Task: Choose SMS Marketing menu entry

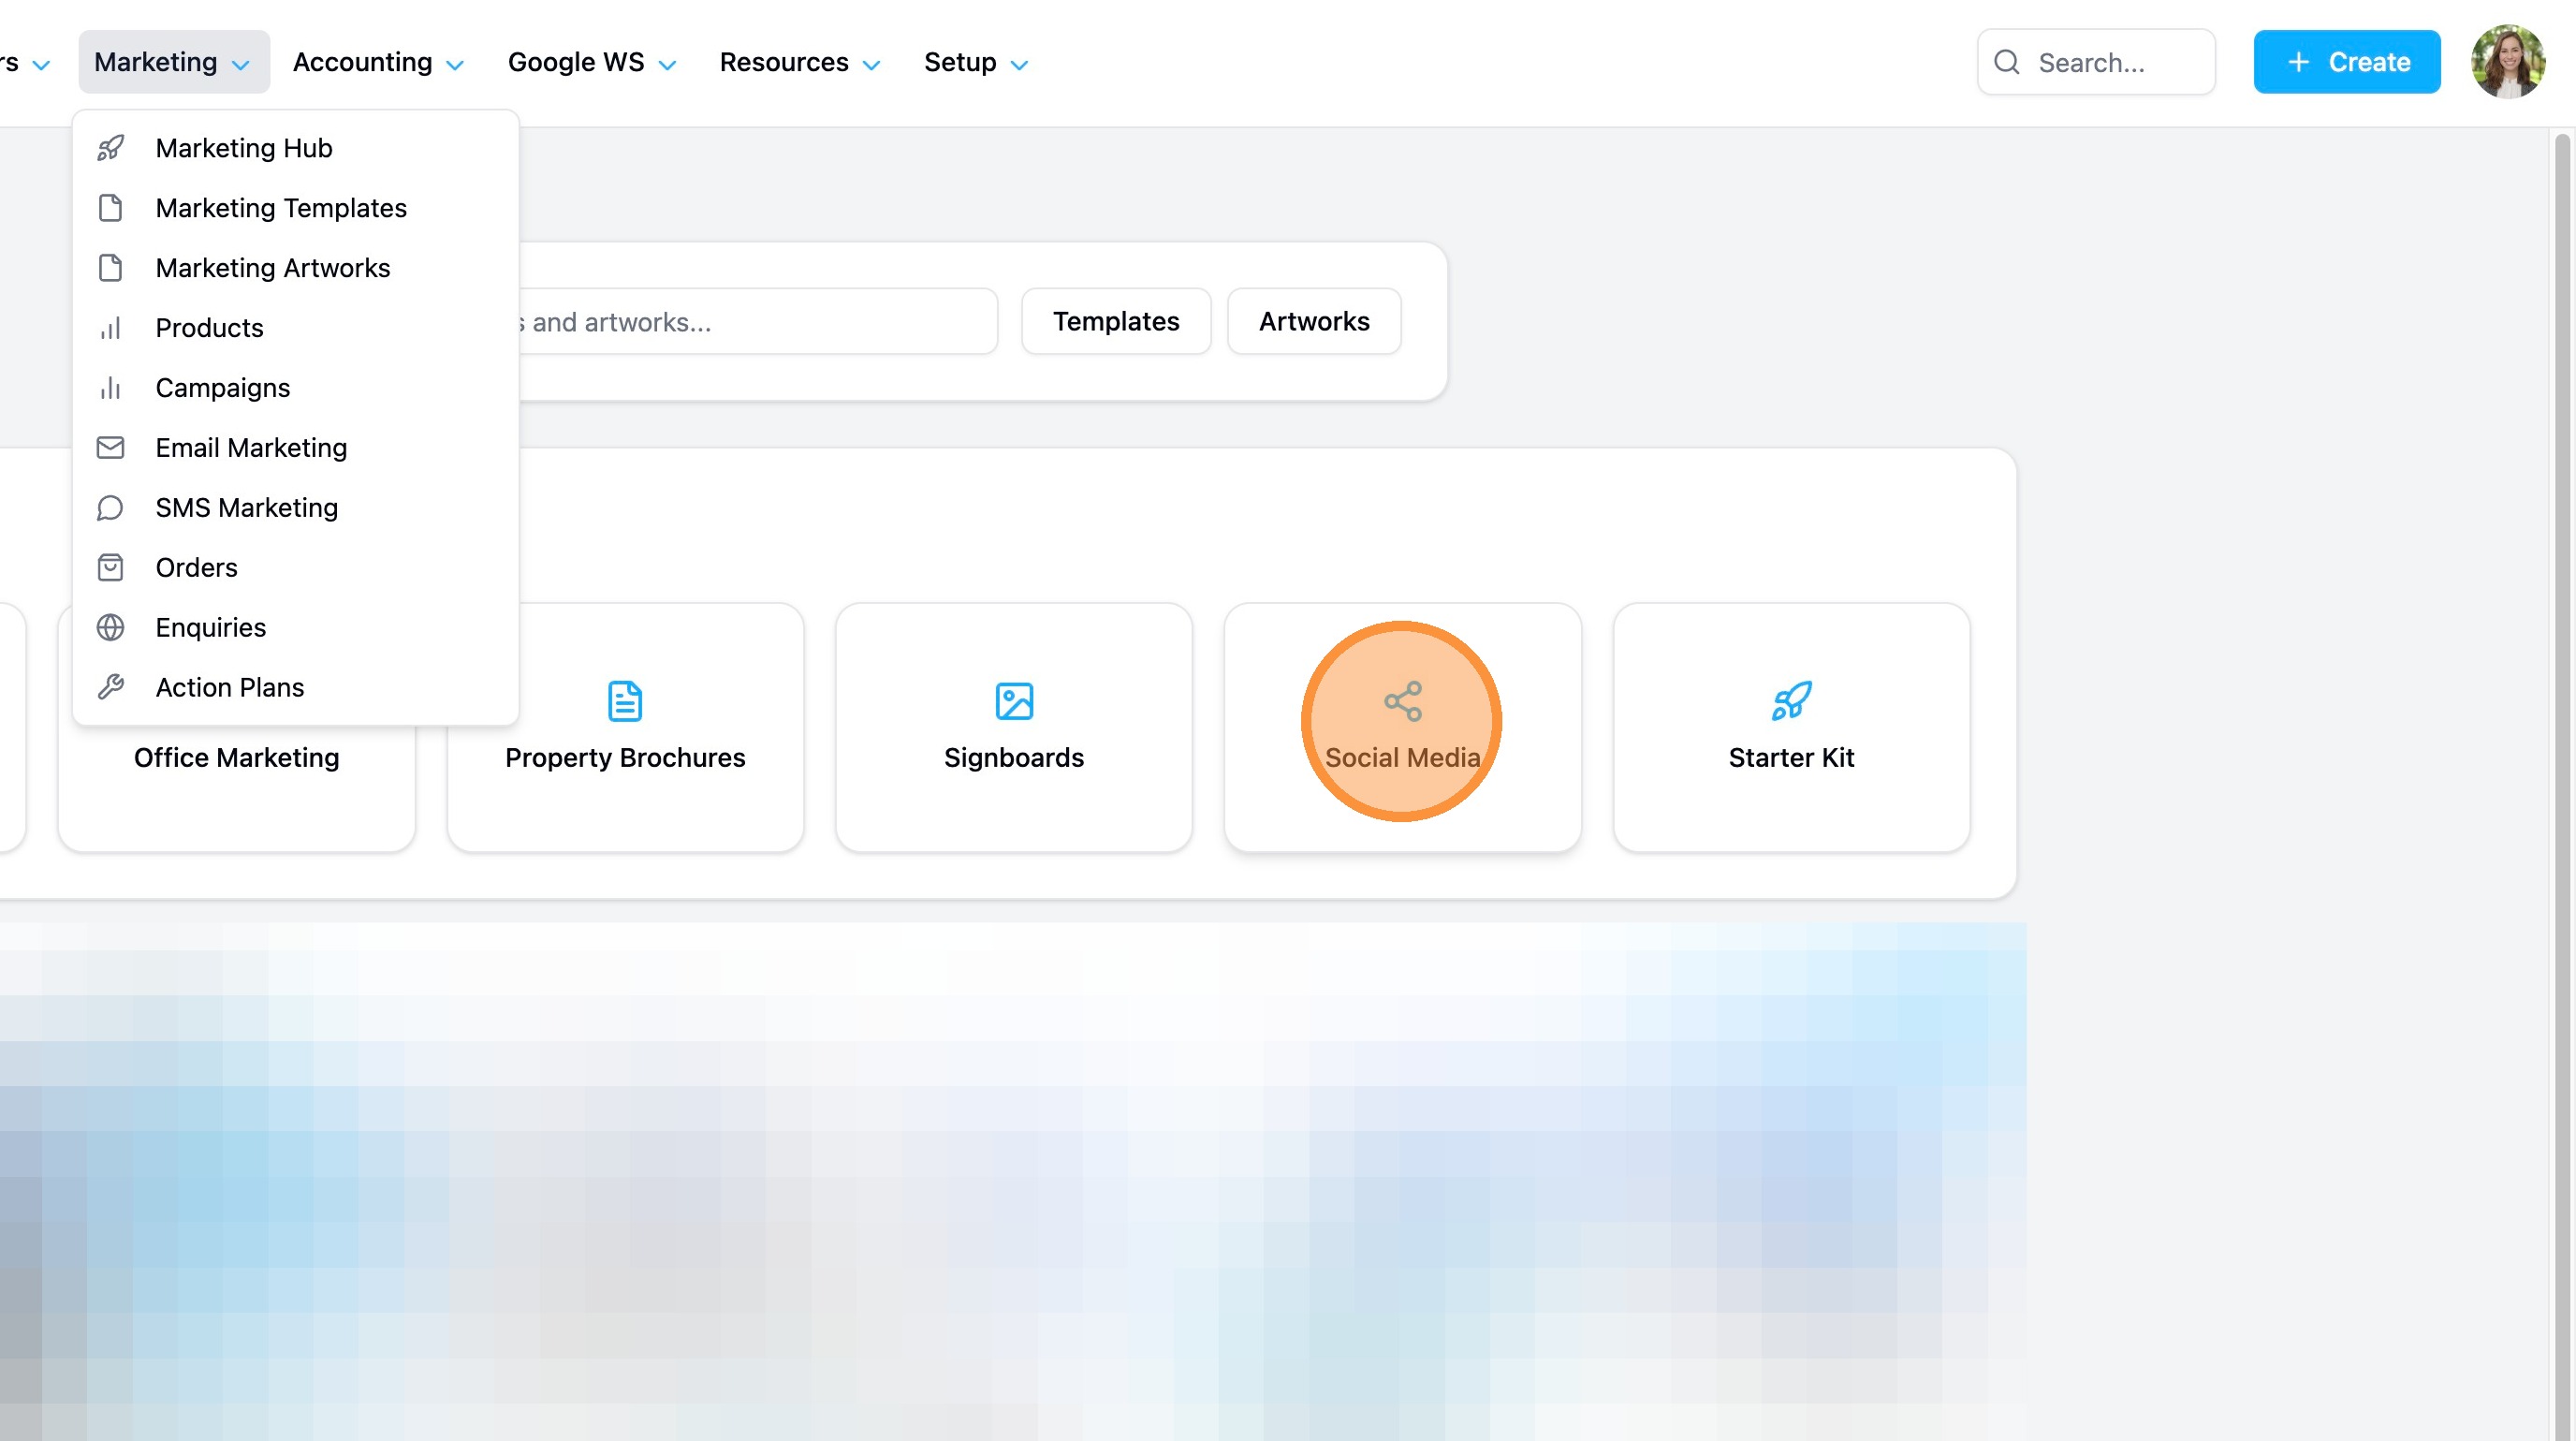Action: coord(295,508)
